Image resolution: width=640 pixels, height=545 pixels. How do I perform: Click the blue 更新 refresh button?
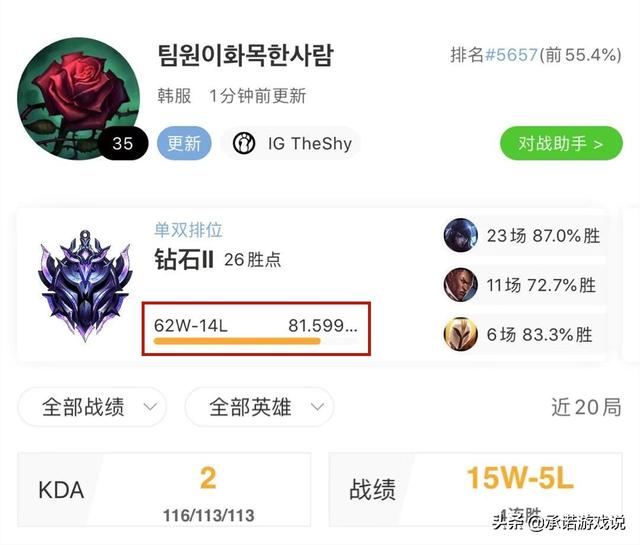click(184, 143)
